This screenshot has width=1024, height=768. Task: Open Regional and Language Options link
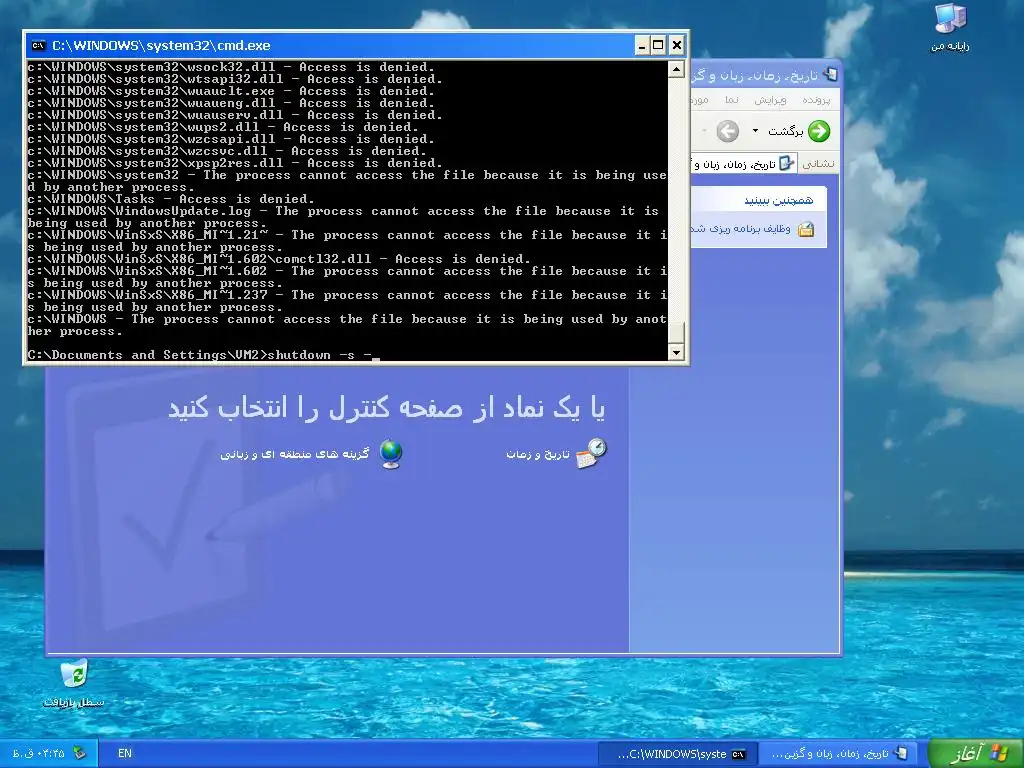295,454
